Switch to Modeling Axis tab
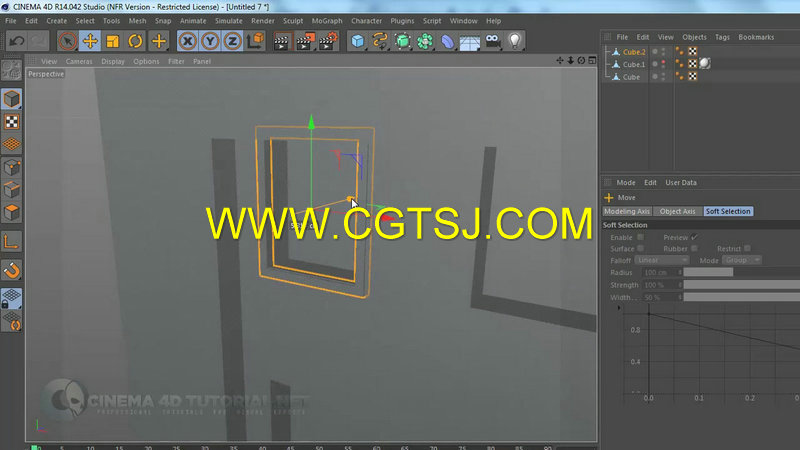Screen dimensions: 800x450 [x=627, y=211]
